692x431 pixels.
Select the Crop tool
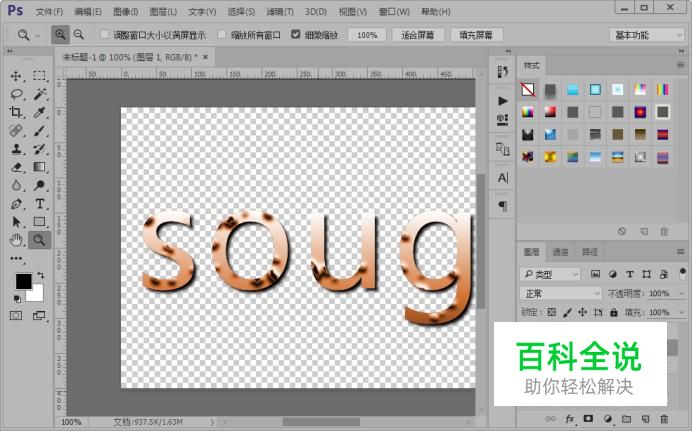click(x=16, y=112)
